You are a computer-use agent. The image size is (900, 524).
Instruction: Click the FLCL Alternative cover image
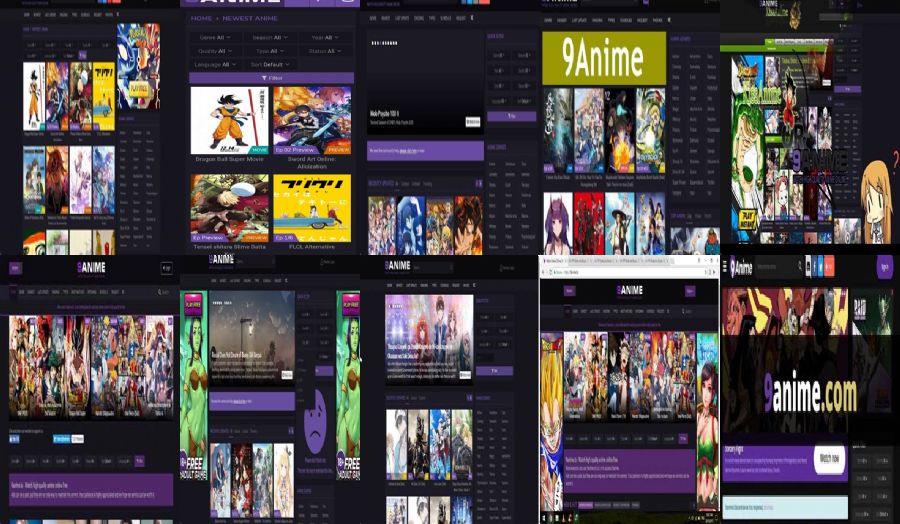pos(311,208)
